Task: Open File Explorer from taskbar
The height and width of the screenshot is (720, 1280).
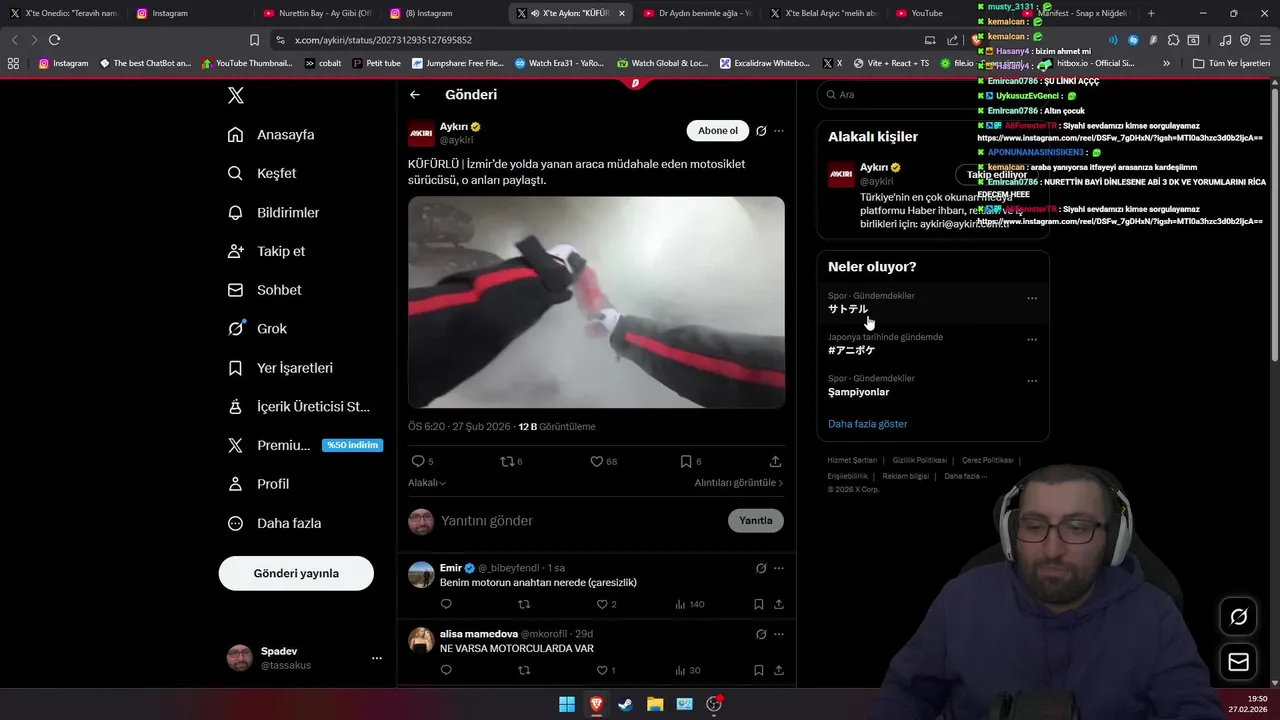Action: 655,704
